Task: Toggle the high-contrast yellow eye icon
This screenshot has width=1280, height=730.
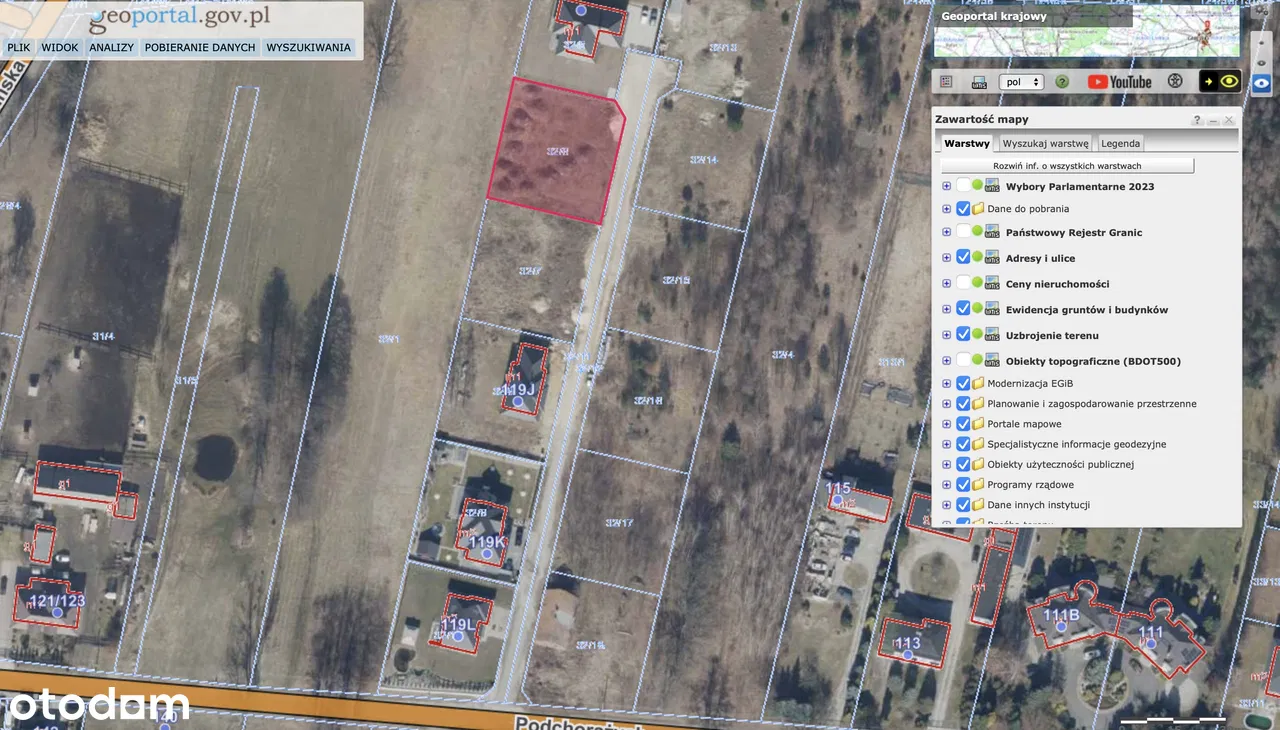Action: (x=1229, y=82)
